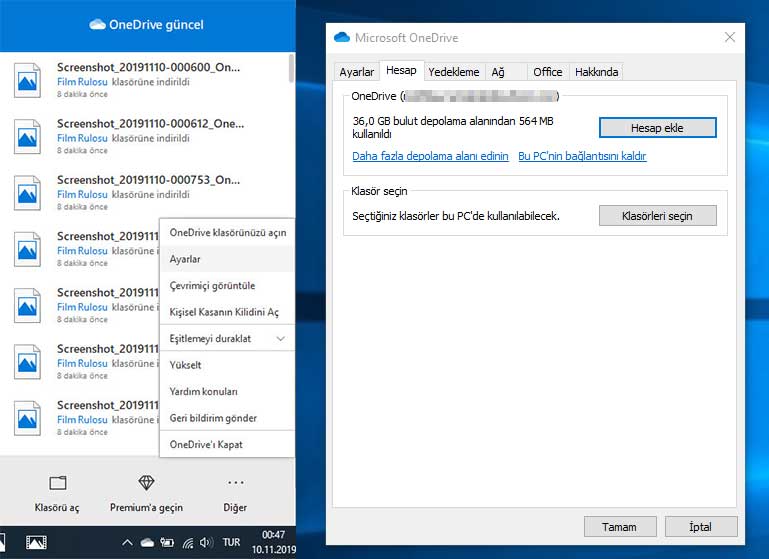Viewport: 769px width, 559px height.
Task: Select Geri bildirim gönder menu item
Action: 228,418
